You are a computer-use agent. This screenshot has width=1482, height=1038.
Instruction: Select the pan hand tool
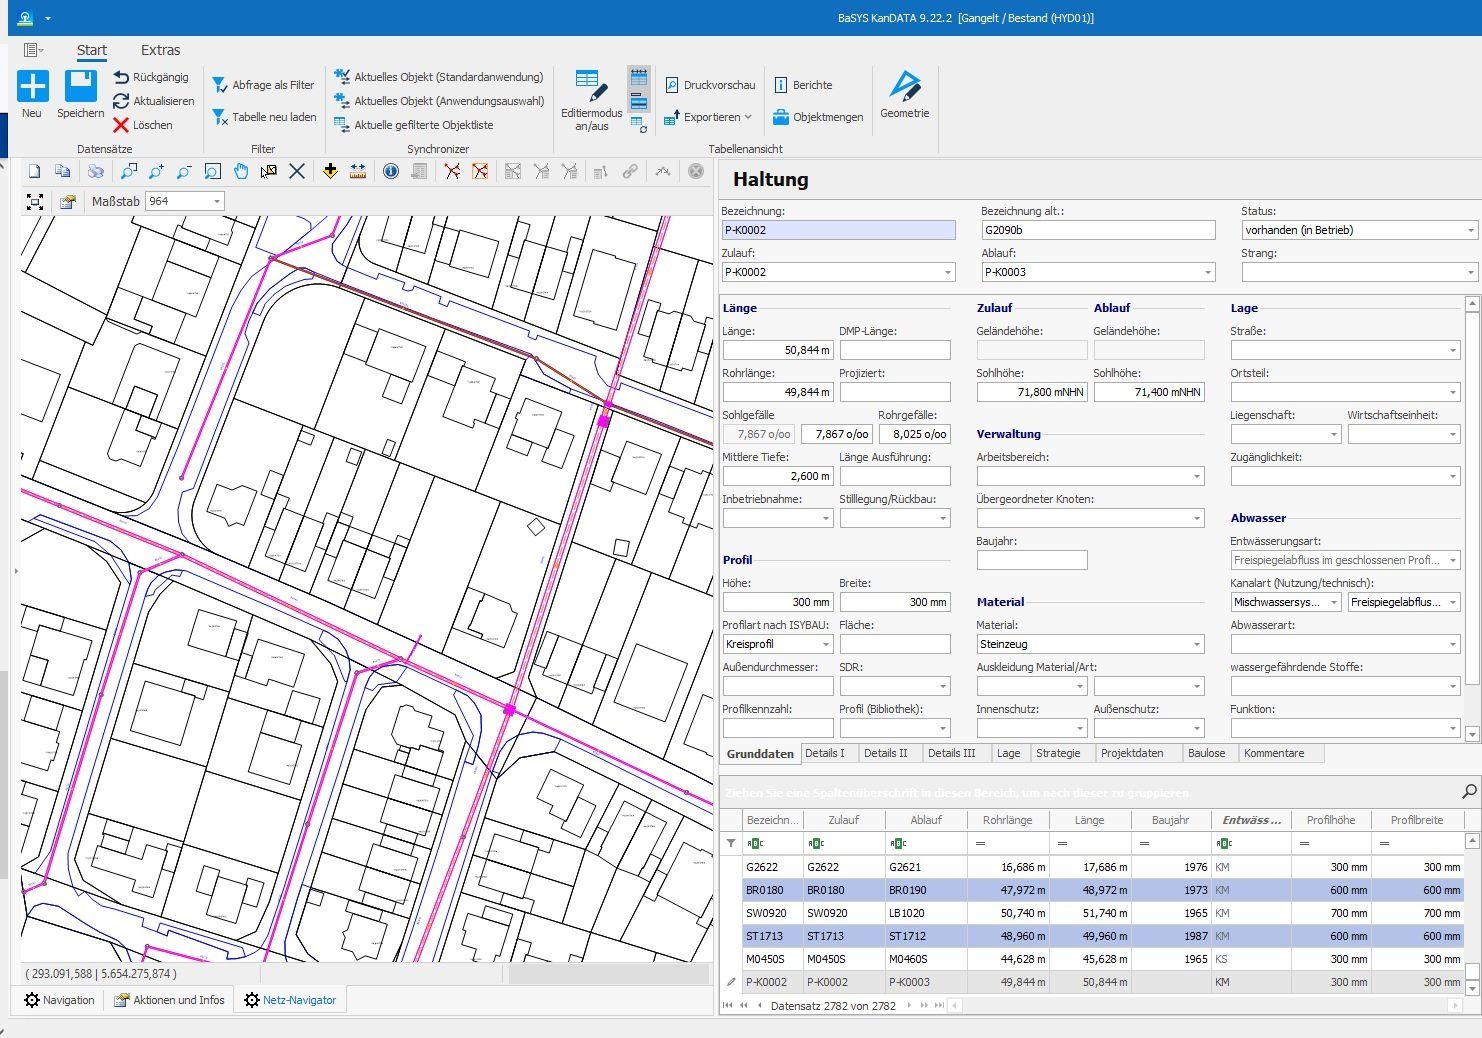(x=240, y=172)
